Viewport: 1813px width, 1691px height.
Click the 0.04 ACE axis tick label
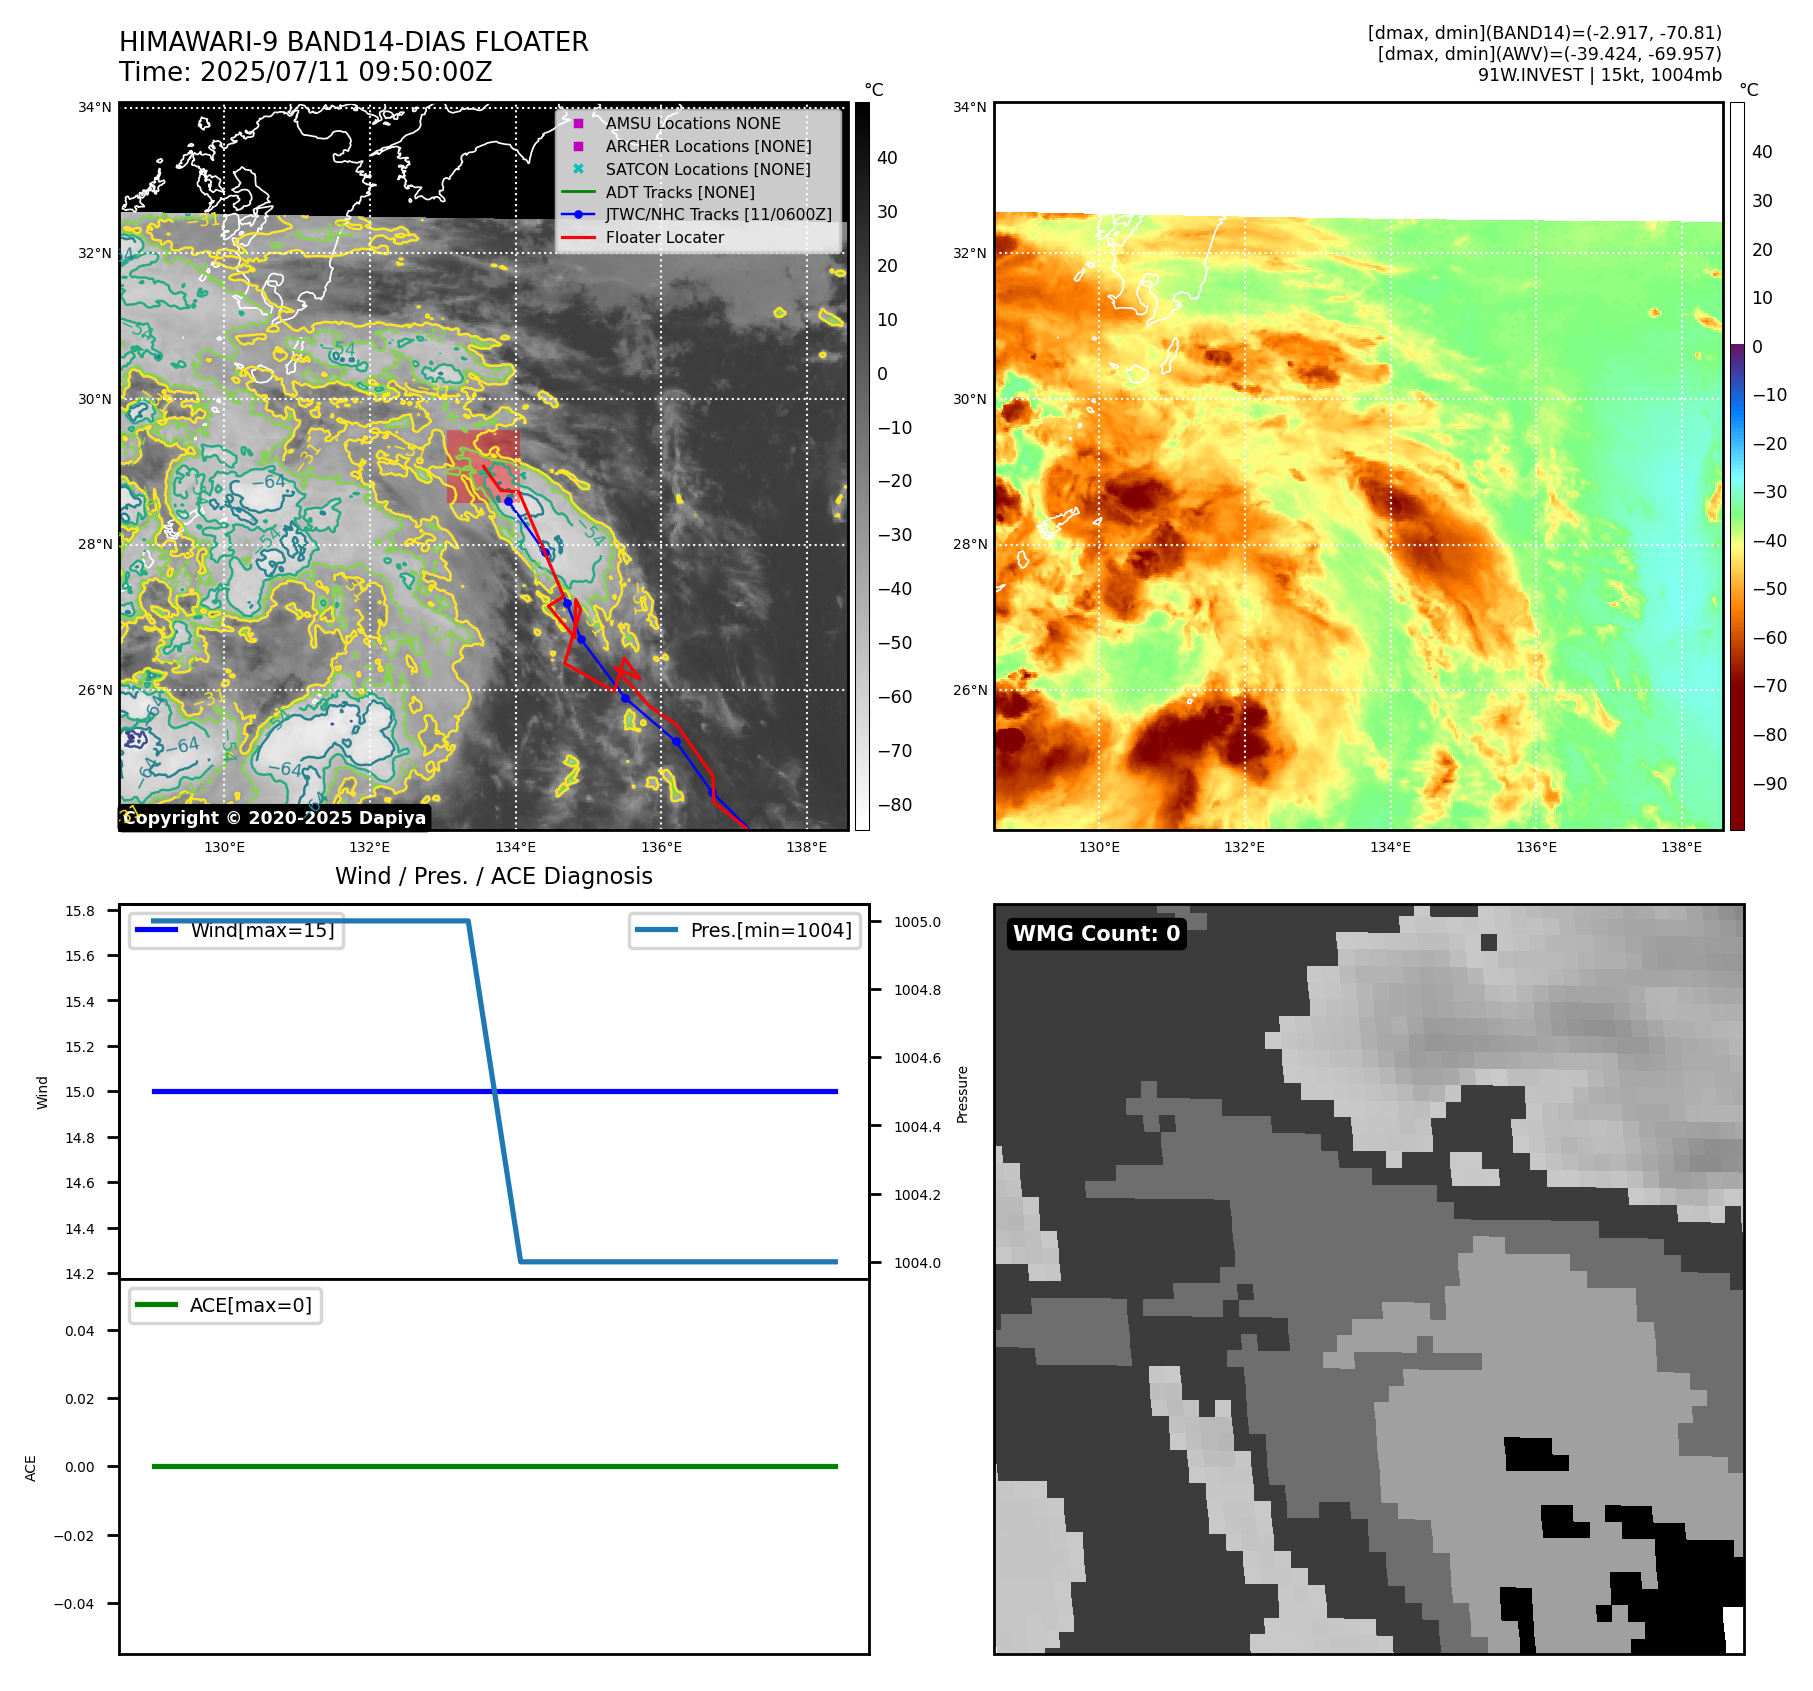pos(80,1331)
